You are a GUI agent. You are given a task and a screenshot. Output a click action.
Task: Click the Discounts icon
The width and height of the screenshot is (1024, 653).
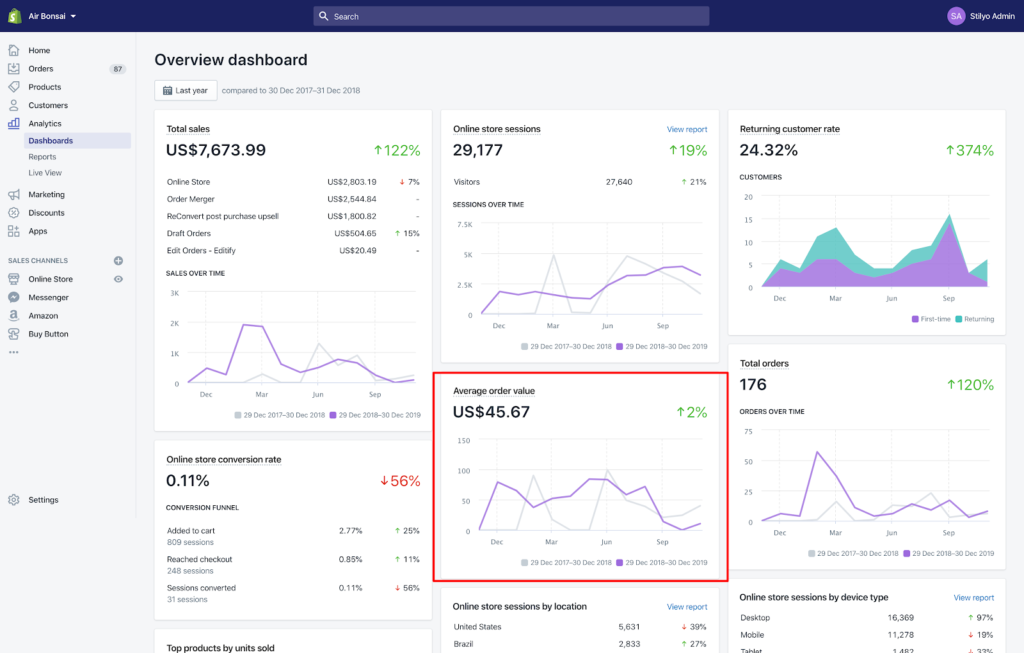coord(14,213)
